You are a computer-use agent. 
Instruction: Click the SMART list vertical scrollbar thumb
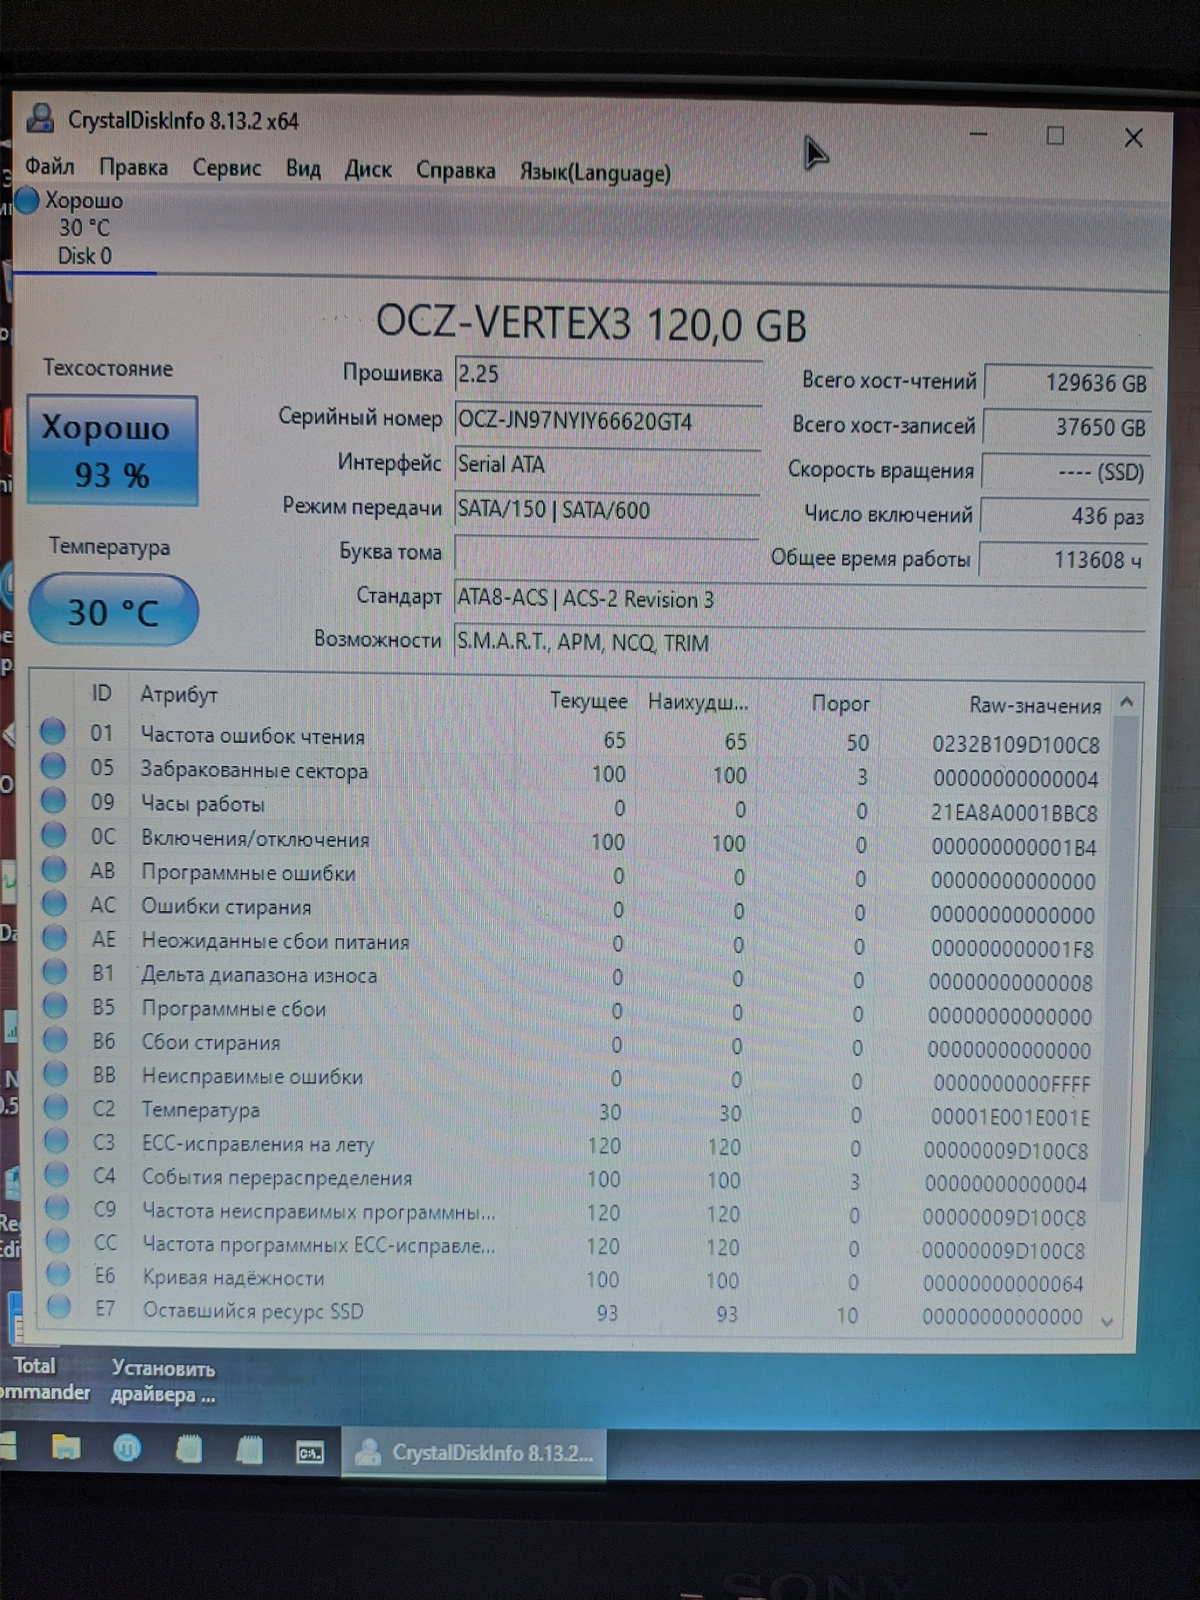[1118, 960]
